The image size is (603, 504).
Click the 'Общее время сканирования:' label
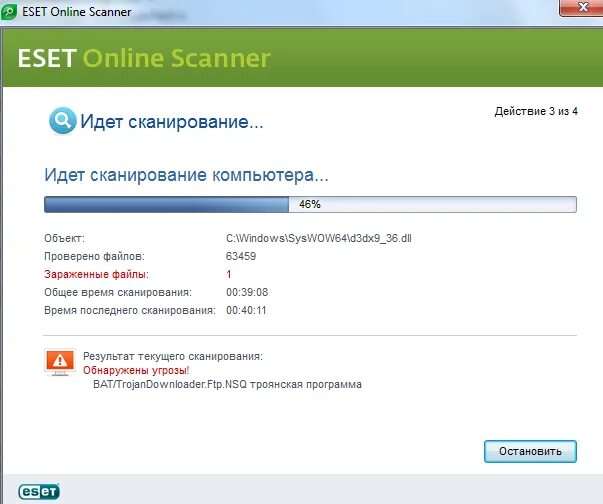click(x=118, y=293)
